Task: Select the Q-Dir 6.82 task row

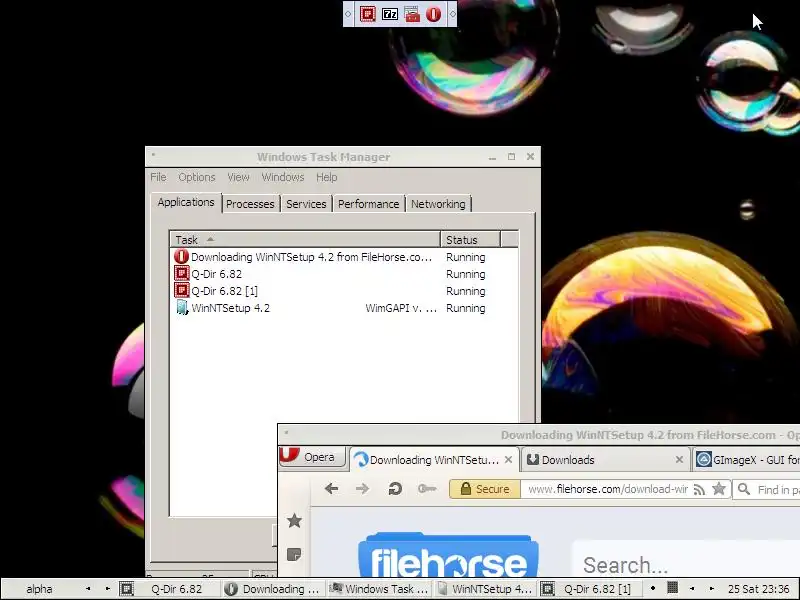Action: pyautogui.click(x=344, y=274)
